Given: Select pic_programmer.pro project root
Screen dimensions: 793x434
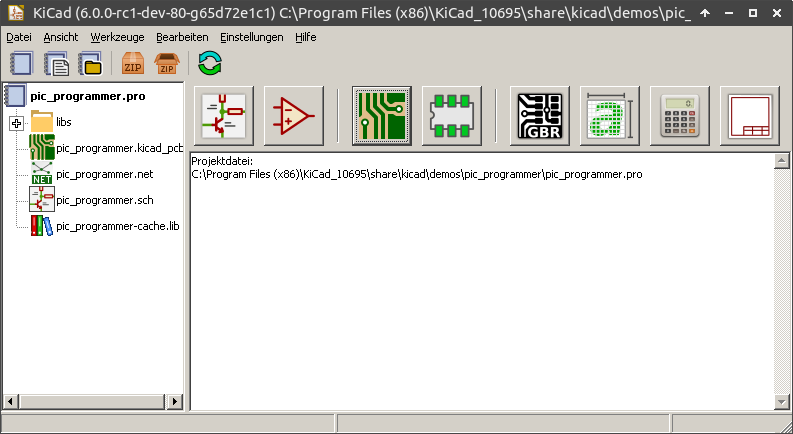Looking at the screenshot, I should tap(87, 96).
